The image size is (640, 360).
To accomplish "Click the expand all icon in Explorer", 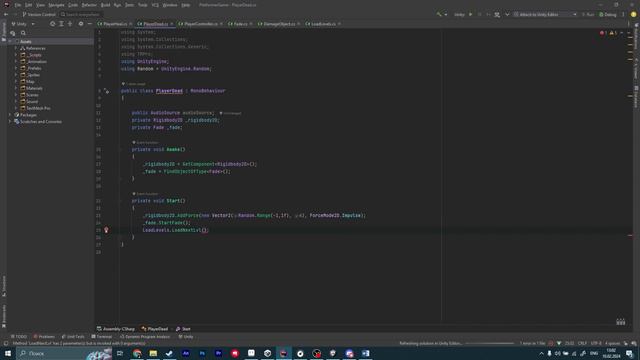I will (x=61, y=24).
